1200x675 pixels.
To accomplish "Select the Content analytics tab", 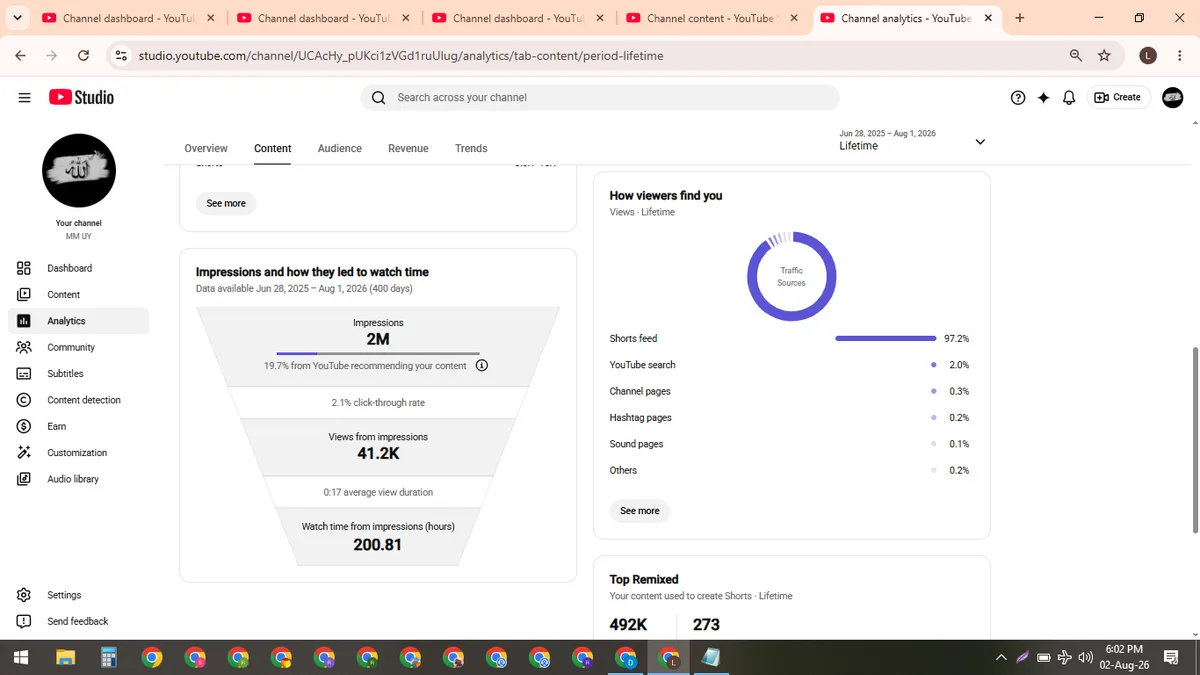I will (x=273, y=148).
